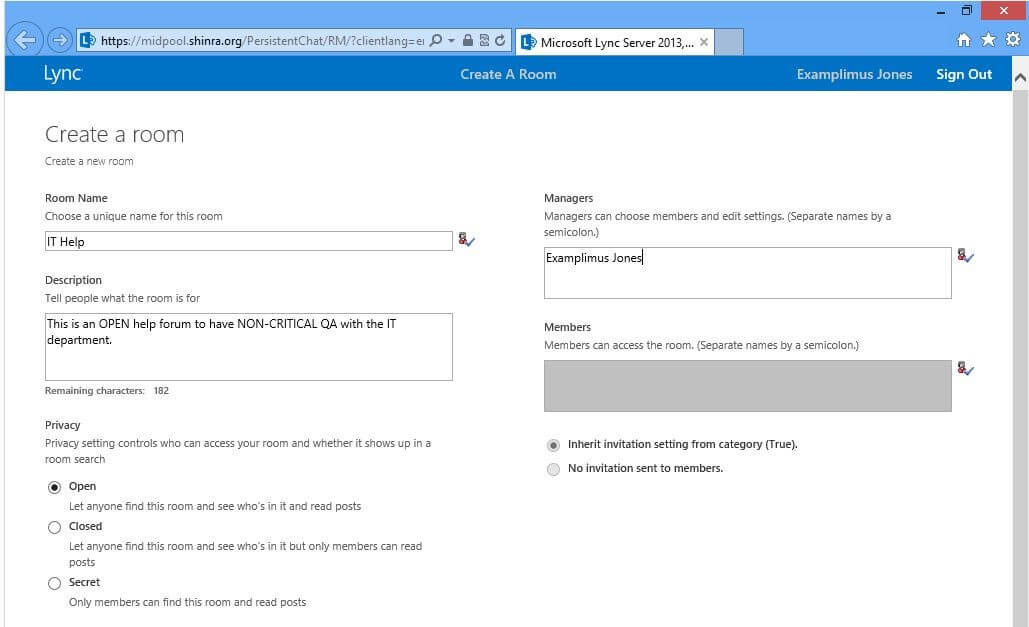Click the Lync site icon in address bar
1029x627 pixels.
point(87,41)
